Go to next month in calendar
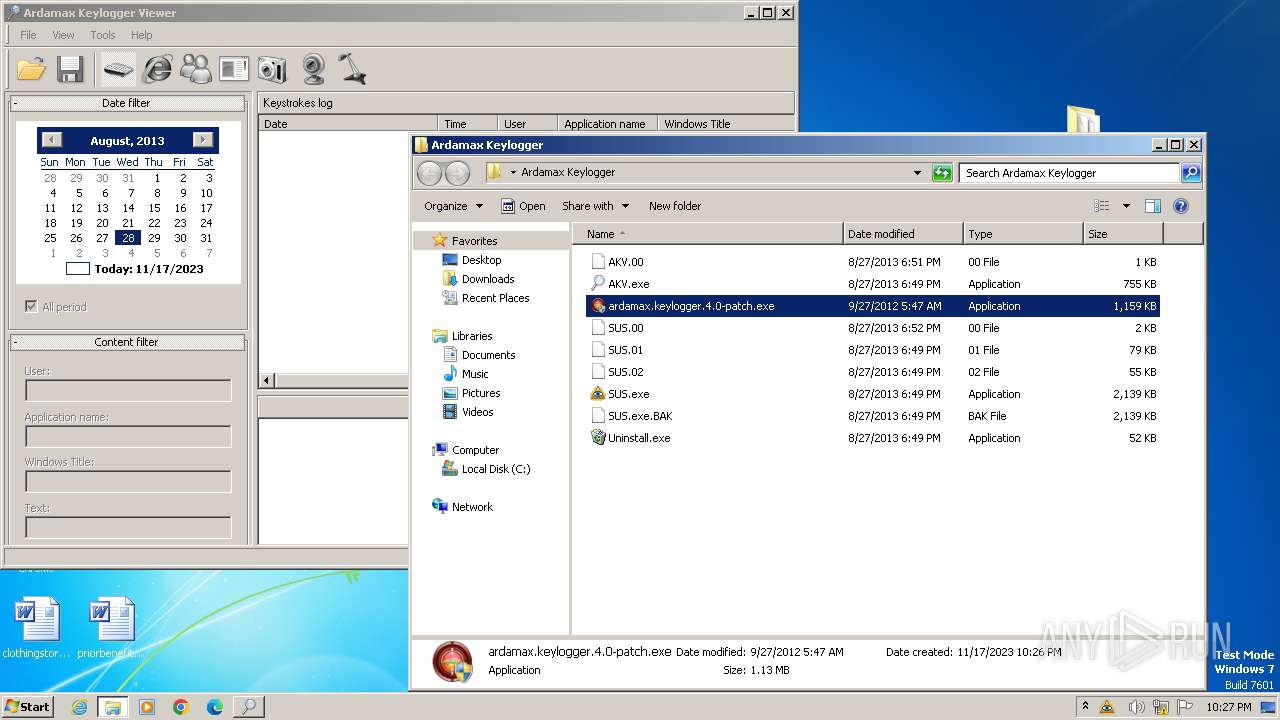The image size is (1280, 720). (x=203, y=140)
